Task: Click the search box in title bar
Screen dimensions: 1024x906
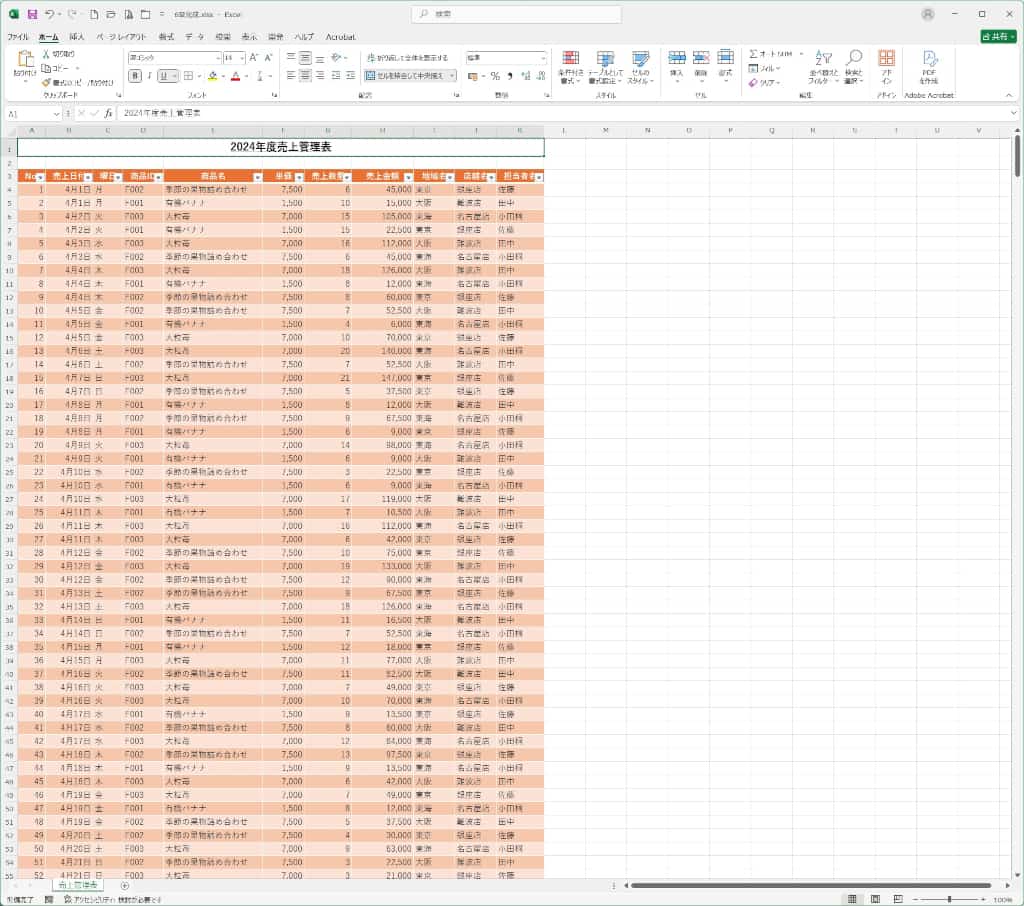Action: (516, 14)
